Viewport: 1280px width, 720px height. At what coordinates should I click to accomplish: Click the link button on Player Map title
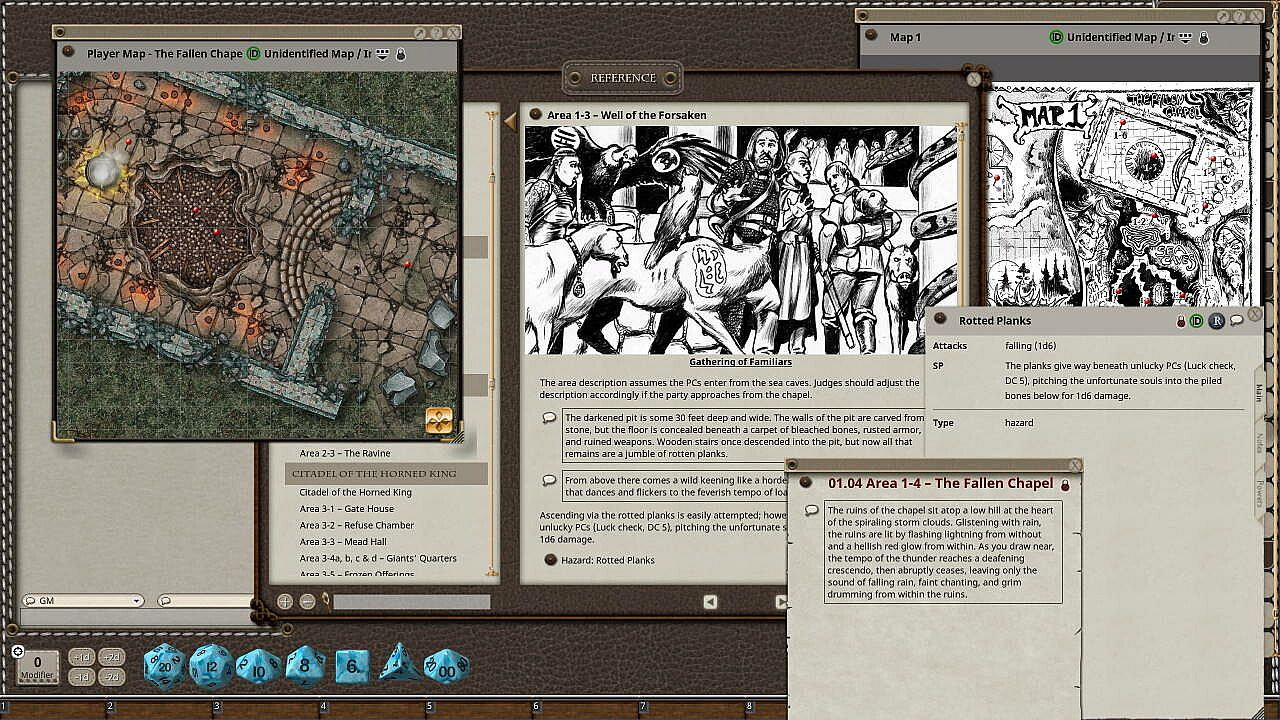coord(68,52)
